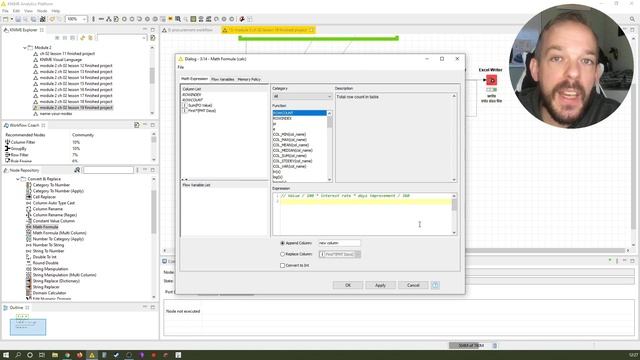This screenshot has height=360, width=640.
Task: Click the fuzzy search icon in Node Repository
Action: (77, 170)
